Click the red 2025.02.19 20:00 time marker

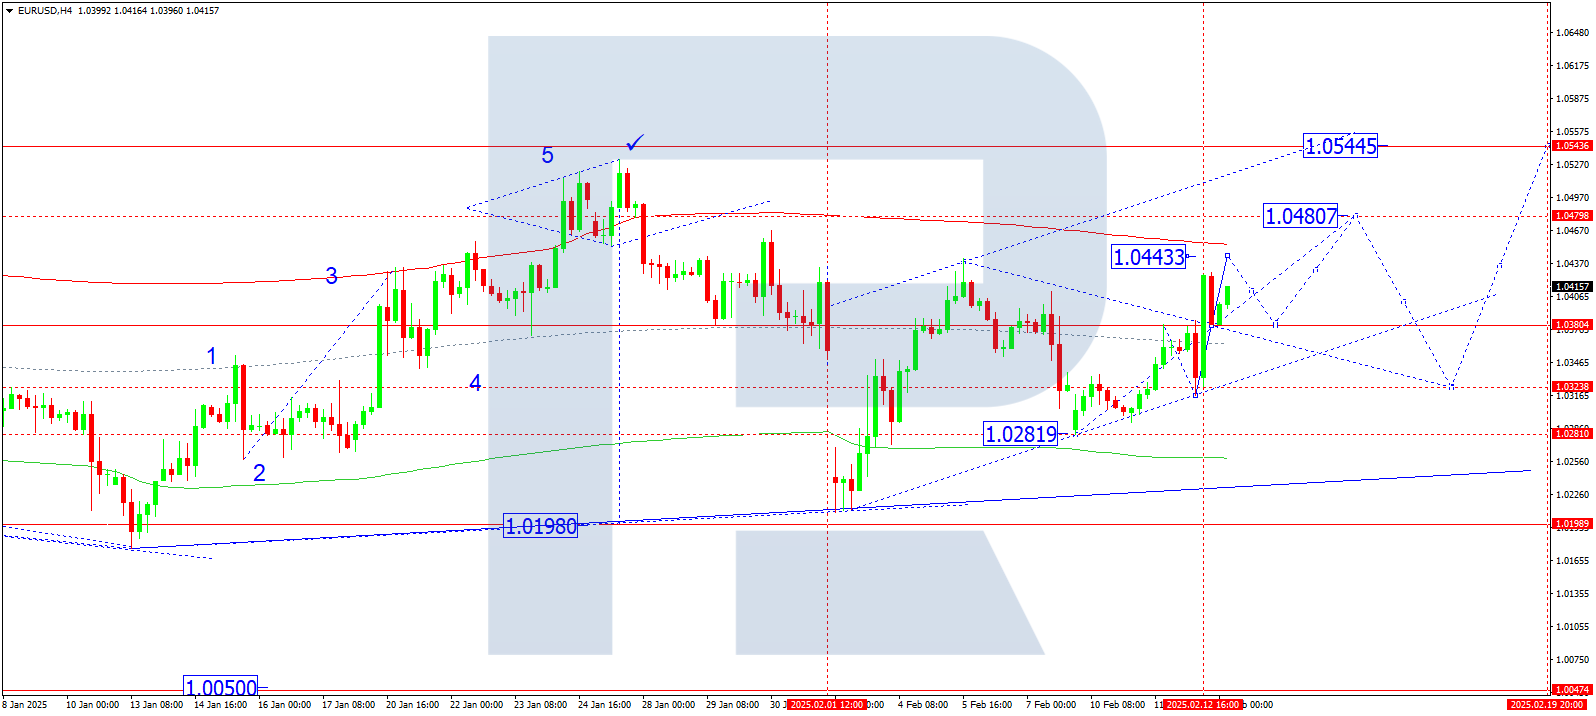pos(1546,705)
